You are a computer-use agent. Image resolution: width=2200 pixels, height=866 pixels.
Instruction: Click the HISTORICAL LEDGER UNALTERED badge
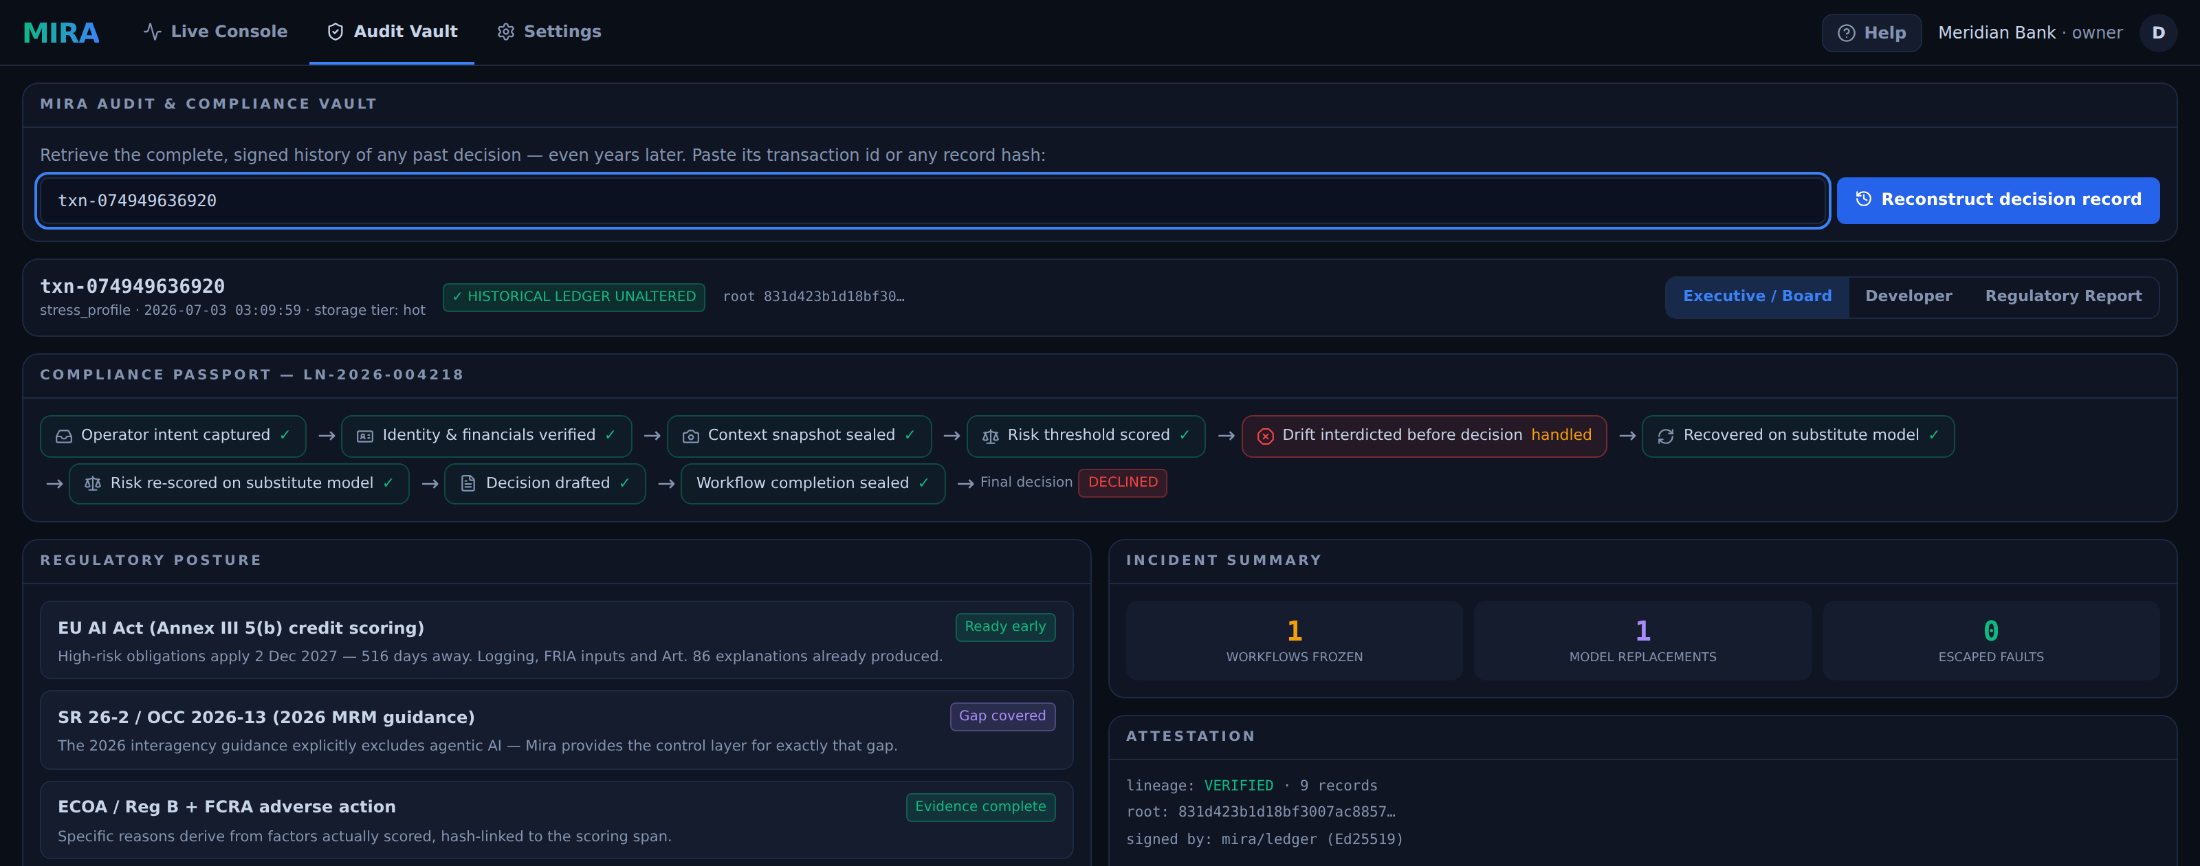click(574, 297)
